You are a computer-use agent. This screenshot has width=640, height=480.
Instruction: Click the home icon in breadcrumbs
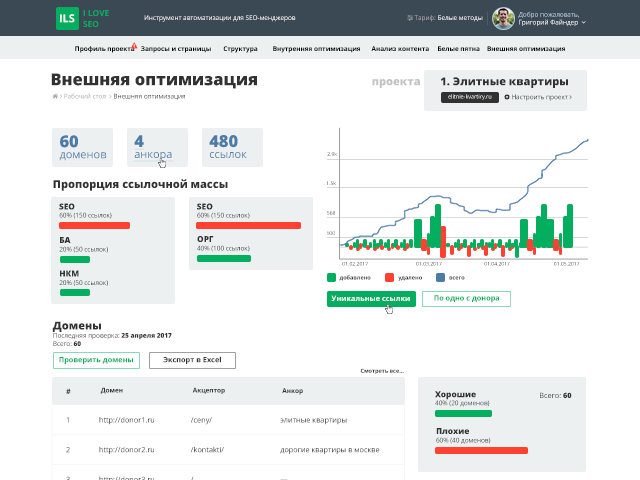[55, 96]
